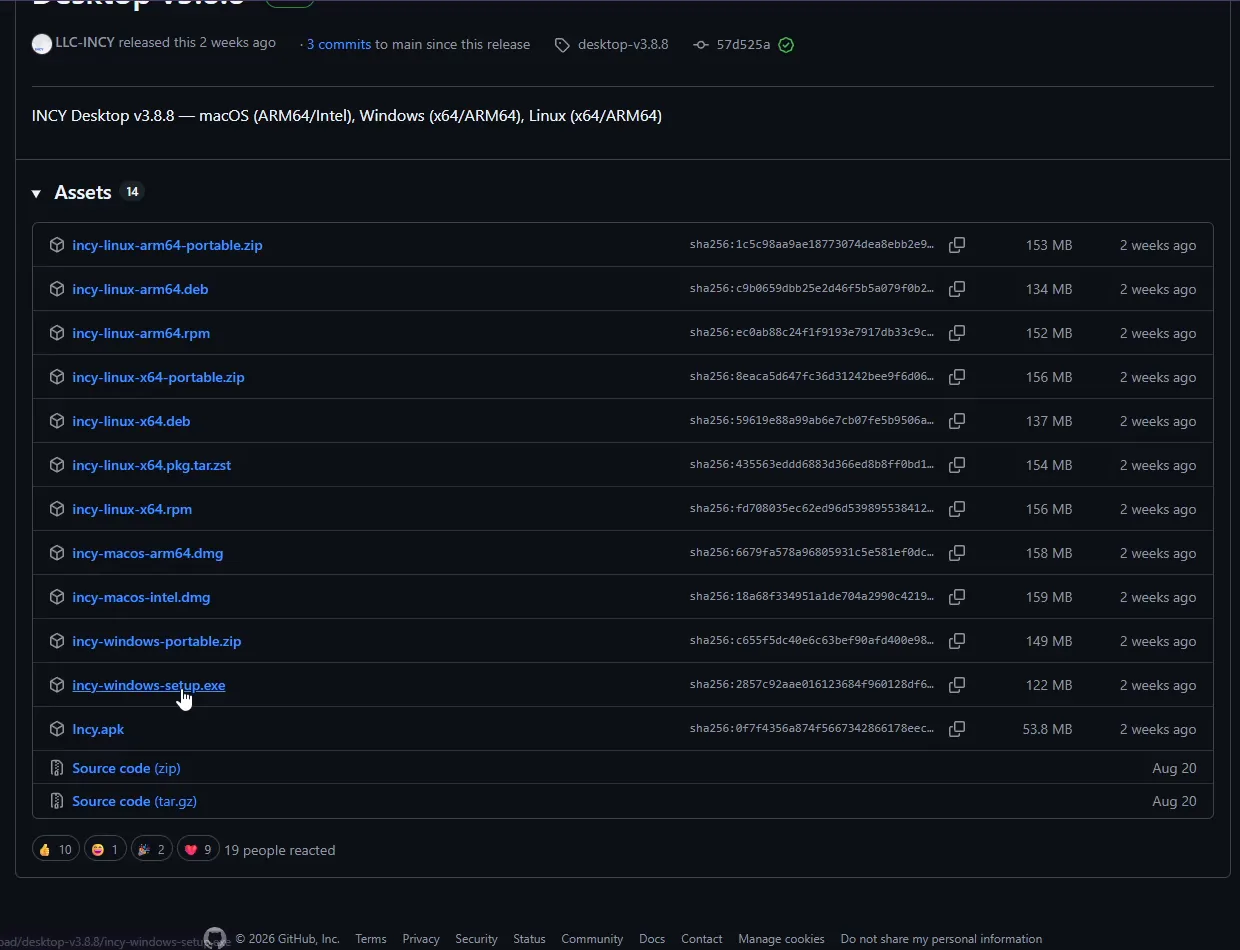
Task: Copy SHA256 hash of incy-linux-x64.deb
Action: point(957,421)
